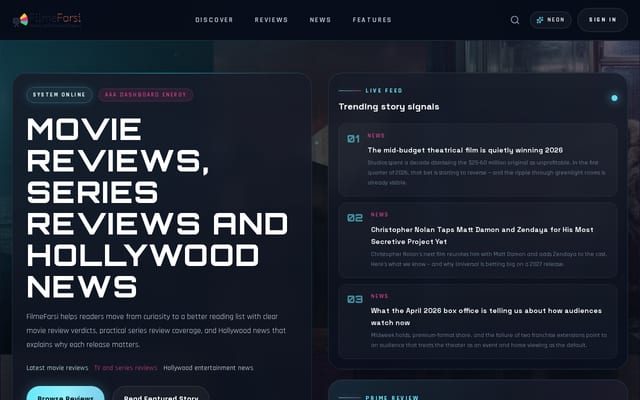
Task: Click the main Movie Reviews headline
Action: coord(157,208)
